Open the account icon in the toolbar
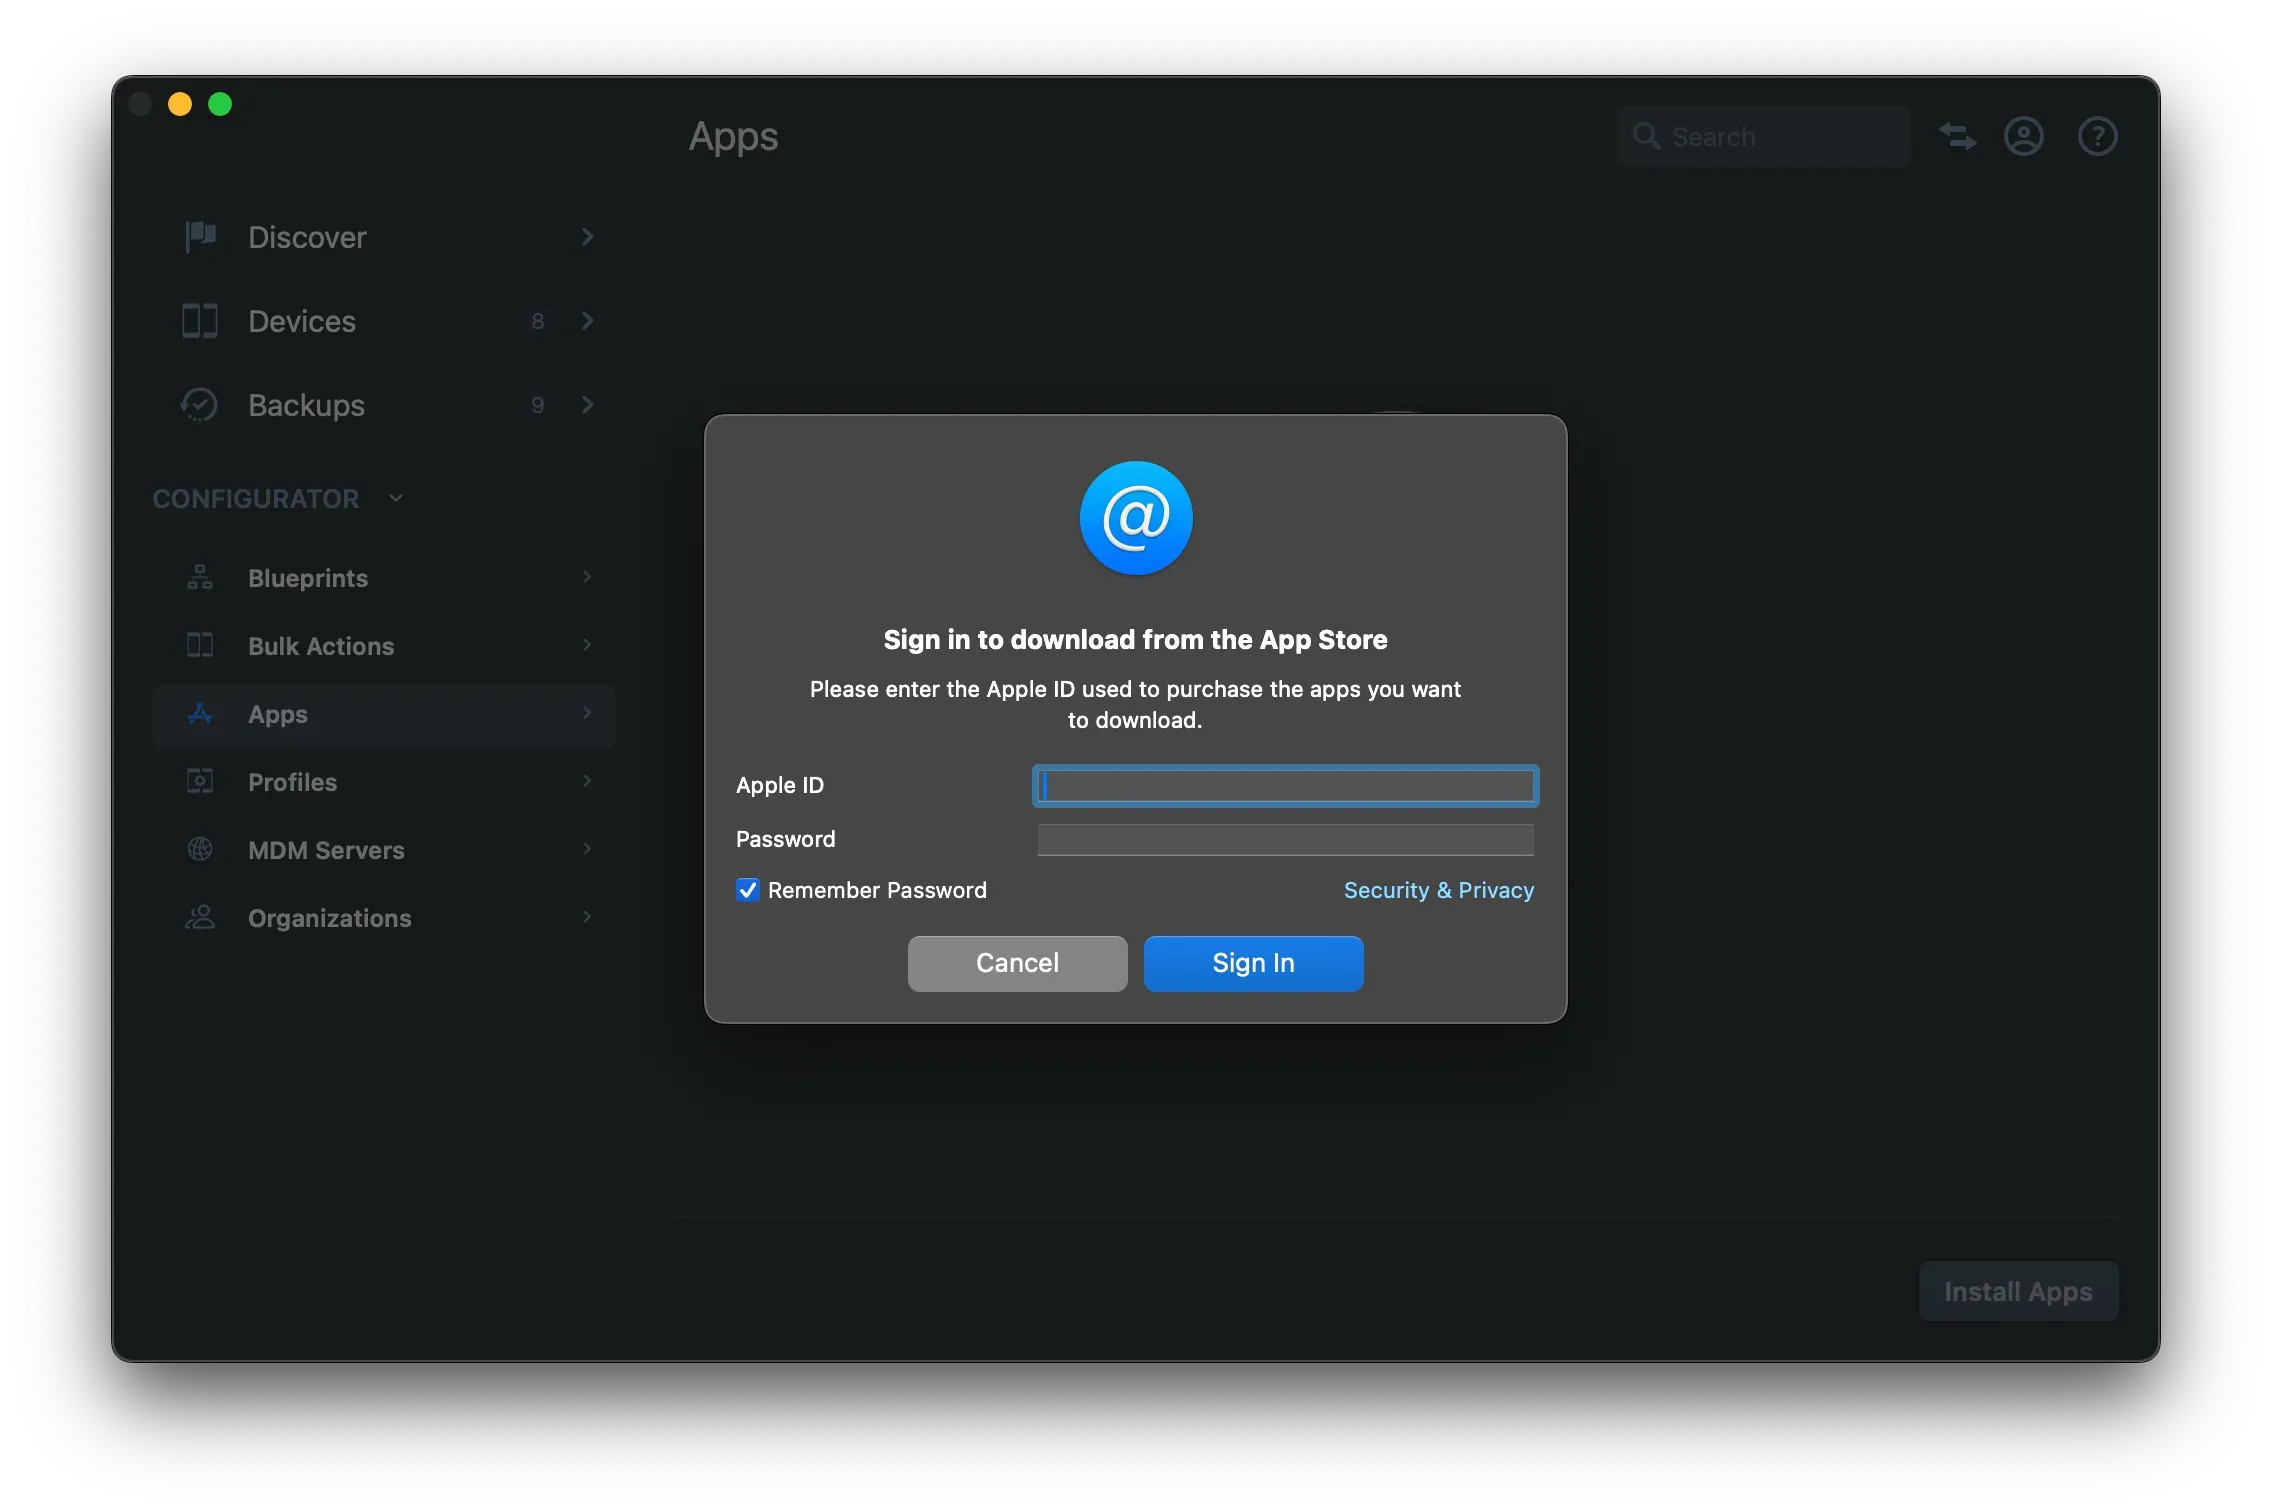 pos(2024,136)
